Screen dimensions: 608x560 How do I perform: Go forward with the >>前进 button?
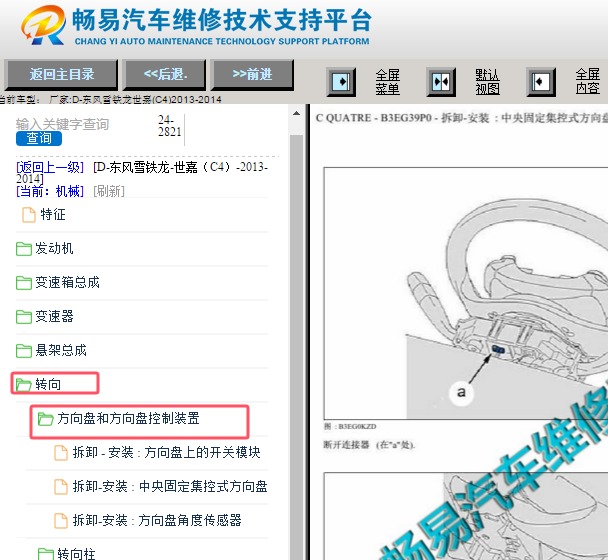(x=252, y=74)
